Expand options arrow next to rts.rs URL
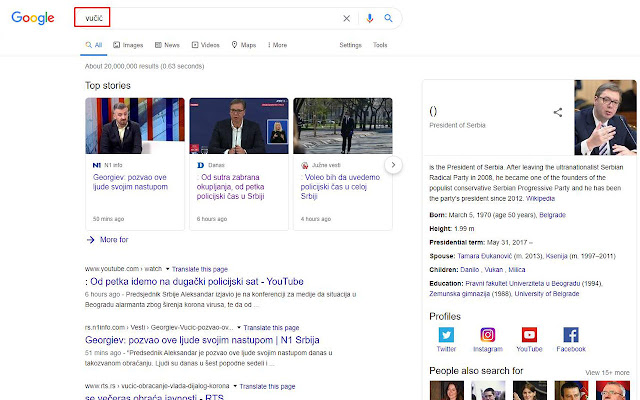 (235, 386)
